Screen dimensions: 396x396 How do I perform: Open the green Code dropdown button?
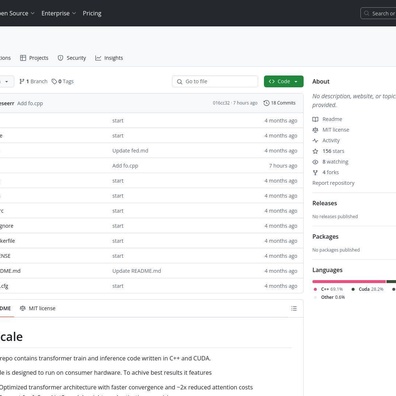point(284,81)
